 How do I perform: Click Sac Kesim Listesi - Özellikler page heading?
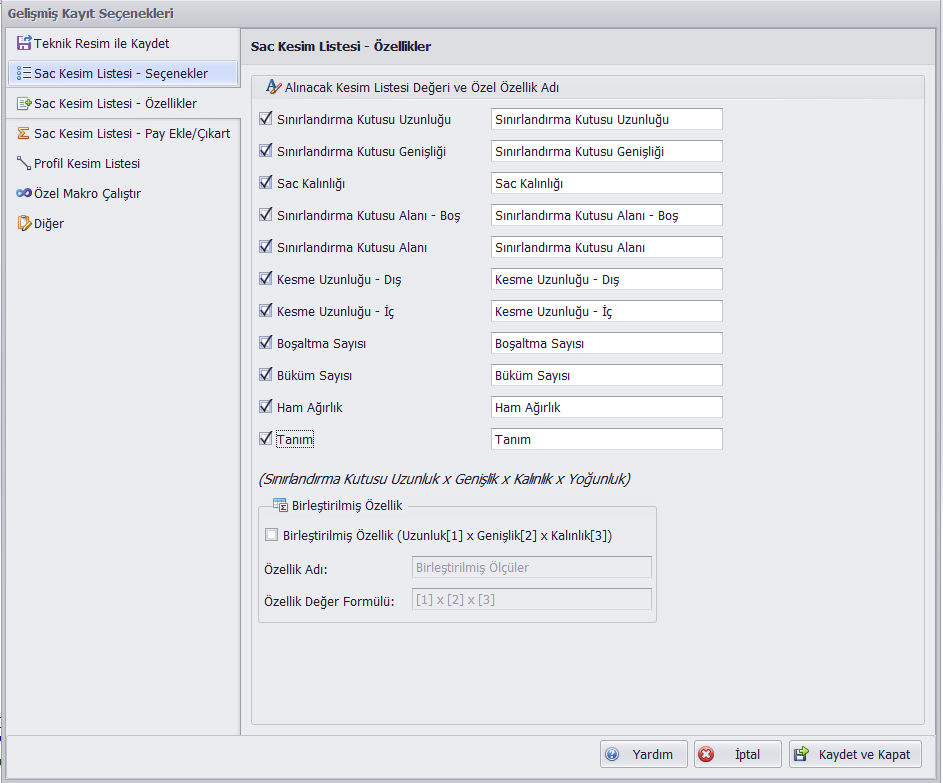click(x=340, y=46)
